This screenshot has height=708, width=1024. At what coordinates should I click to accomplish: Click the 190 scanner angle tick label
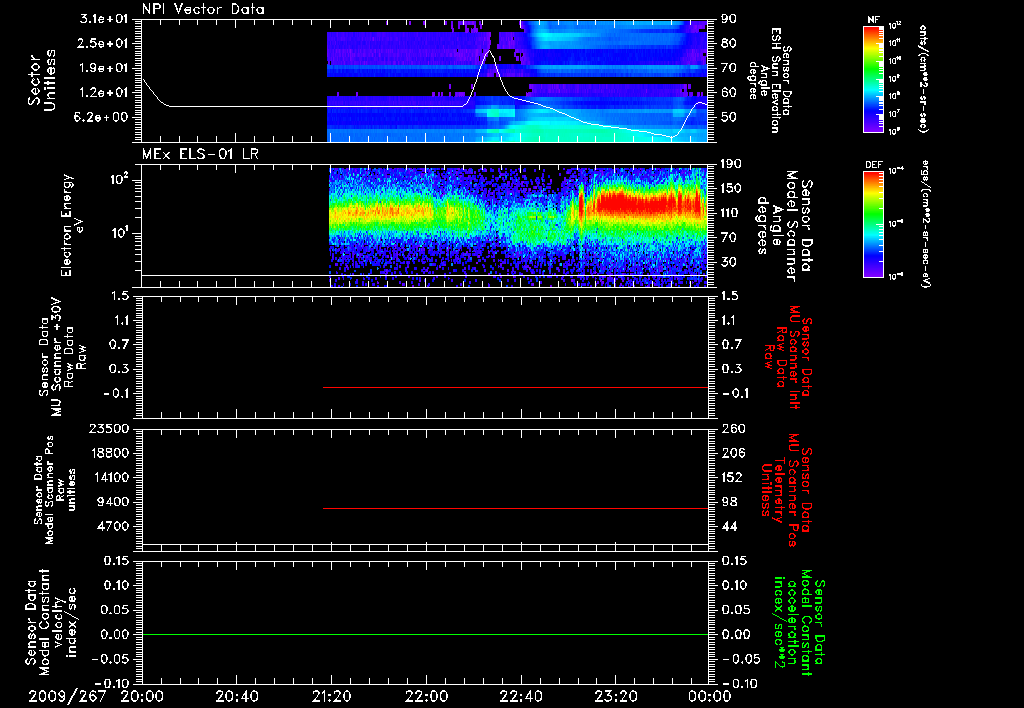click(x=731, y=164)
